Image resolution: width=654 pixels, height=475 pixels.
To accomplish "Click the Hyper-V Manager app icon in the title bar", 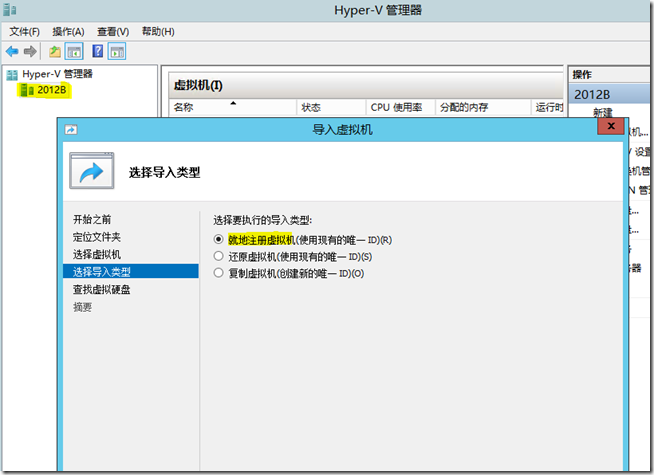I will click(10, 10).
